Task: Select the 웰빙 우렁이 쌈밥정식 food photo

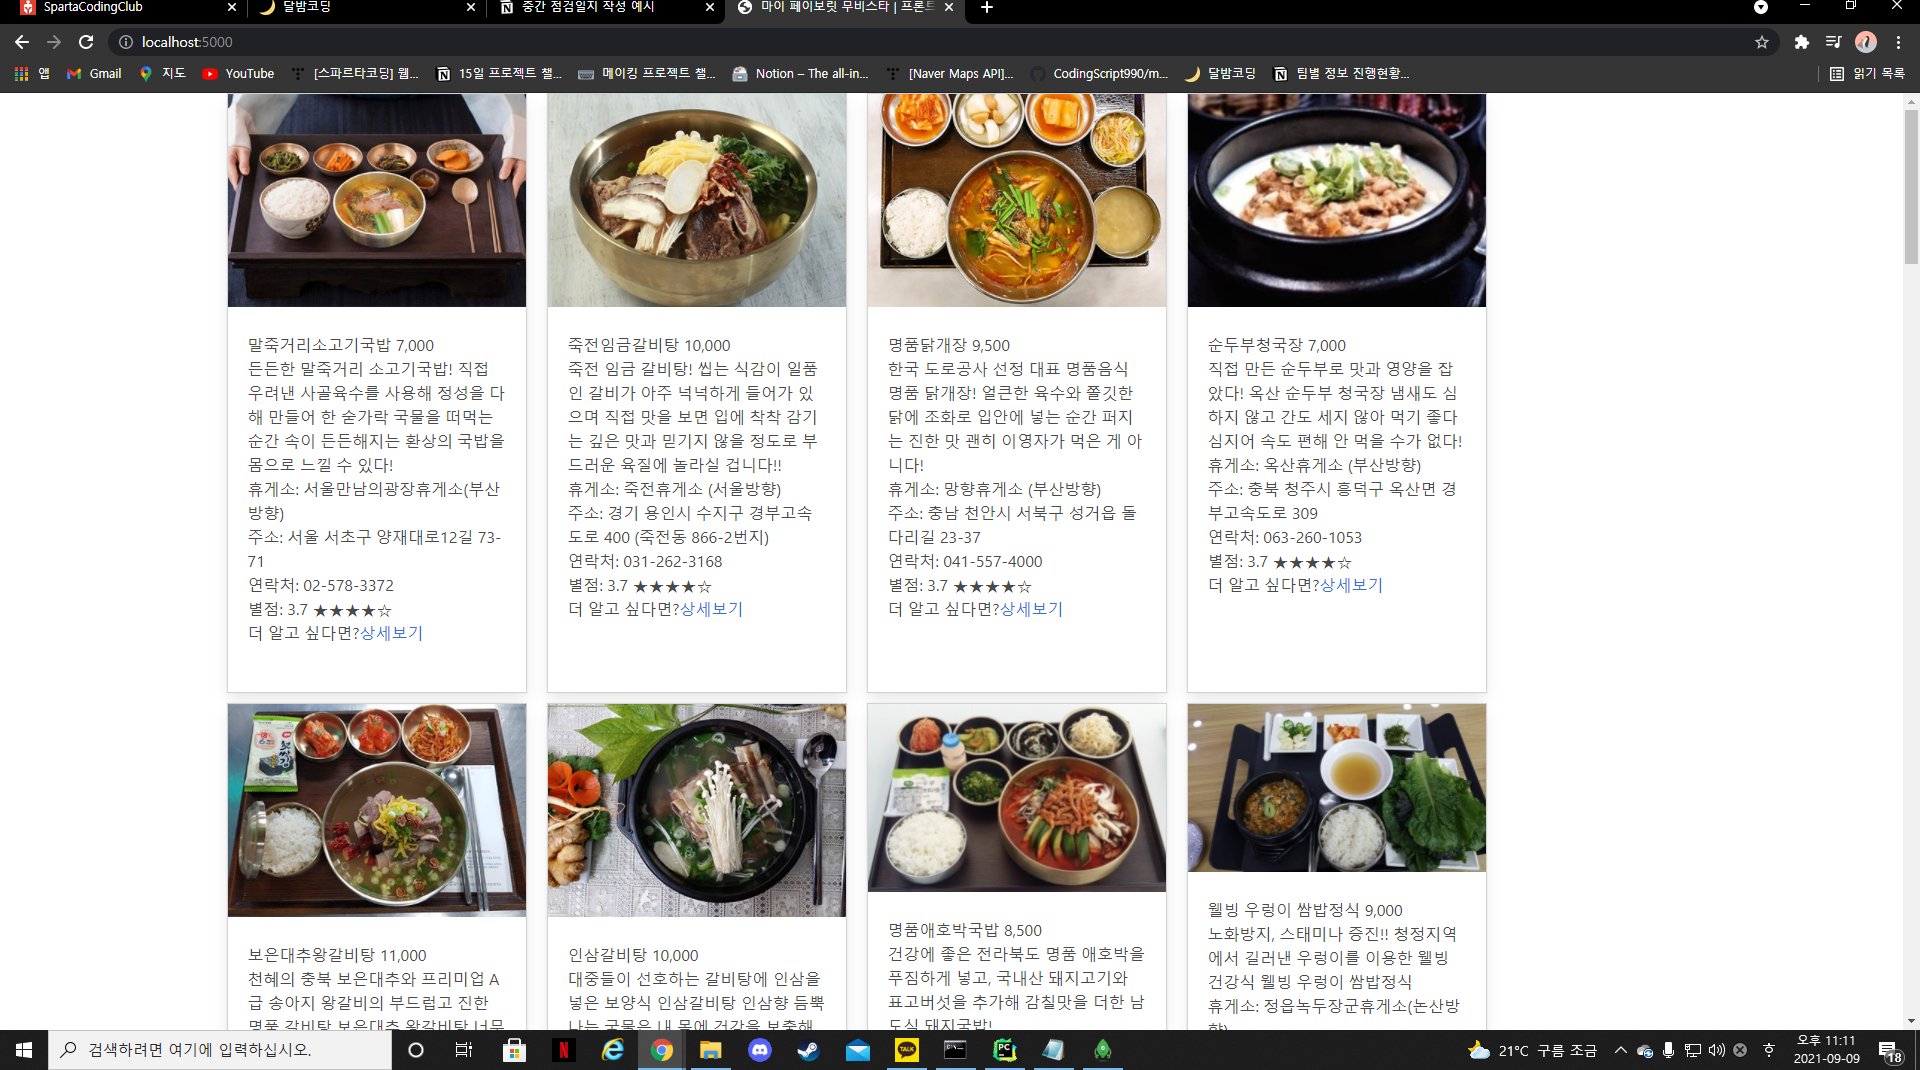Action: point(1337,788)
